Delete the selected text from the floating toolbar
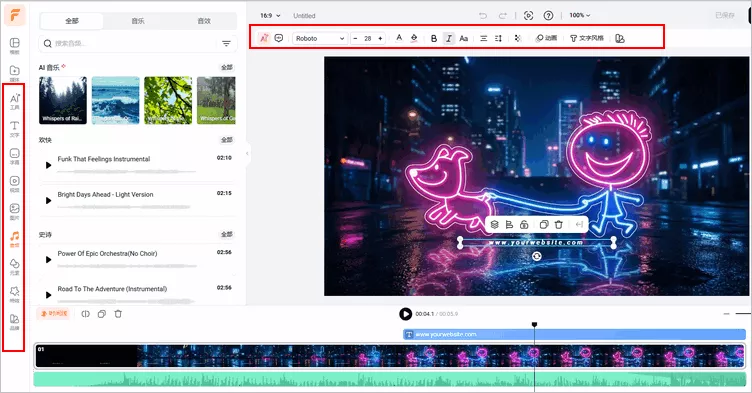 (559, 225)
